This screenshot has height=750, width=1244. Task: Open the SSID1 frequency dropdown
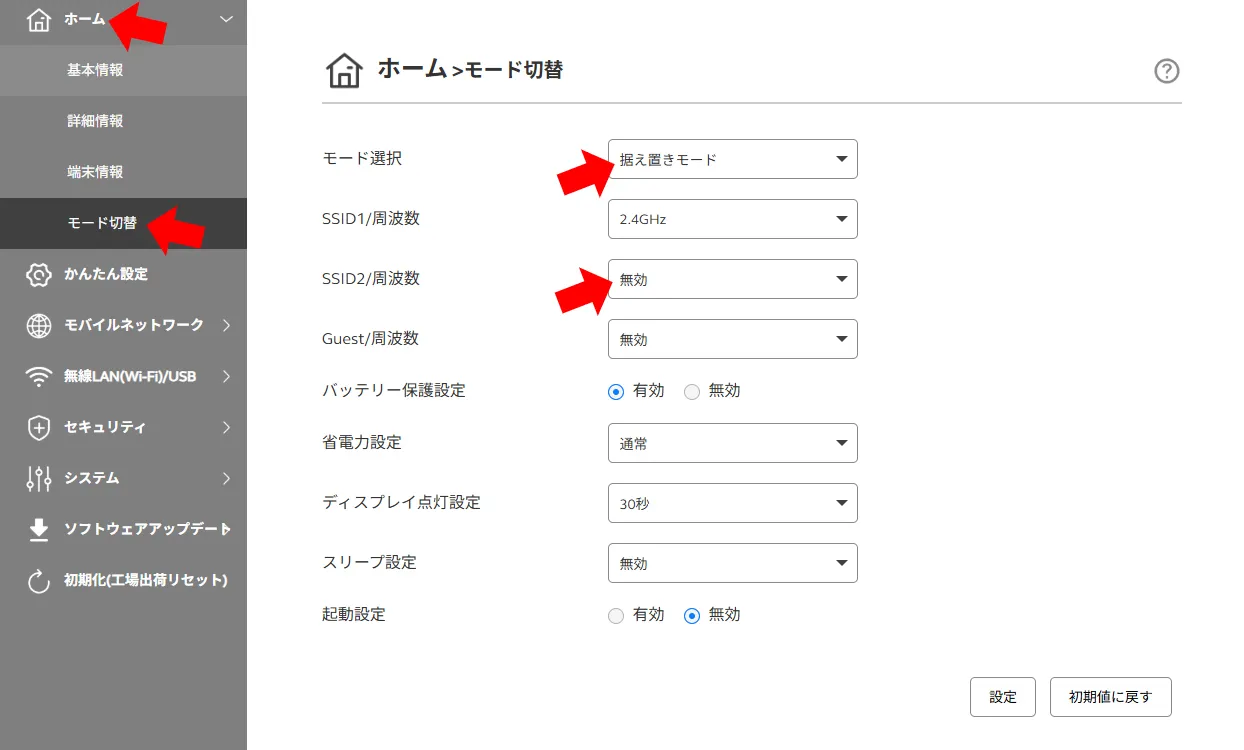pyautogui.click(x=732, y=219)
